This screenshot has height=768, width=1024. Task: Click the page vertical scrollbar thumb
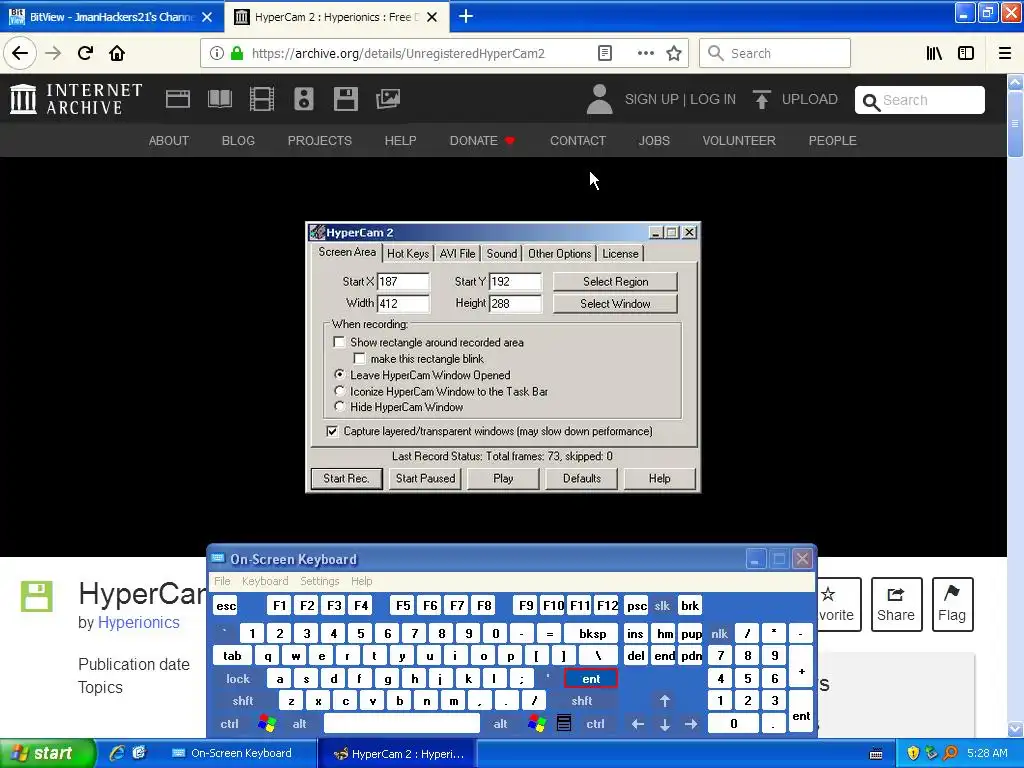[x=1015, y=123]
